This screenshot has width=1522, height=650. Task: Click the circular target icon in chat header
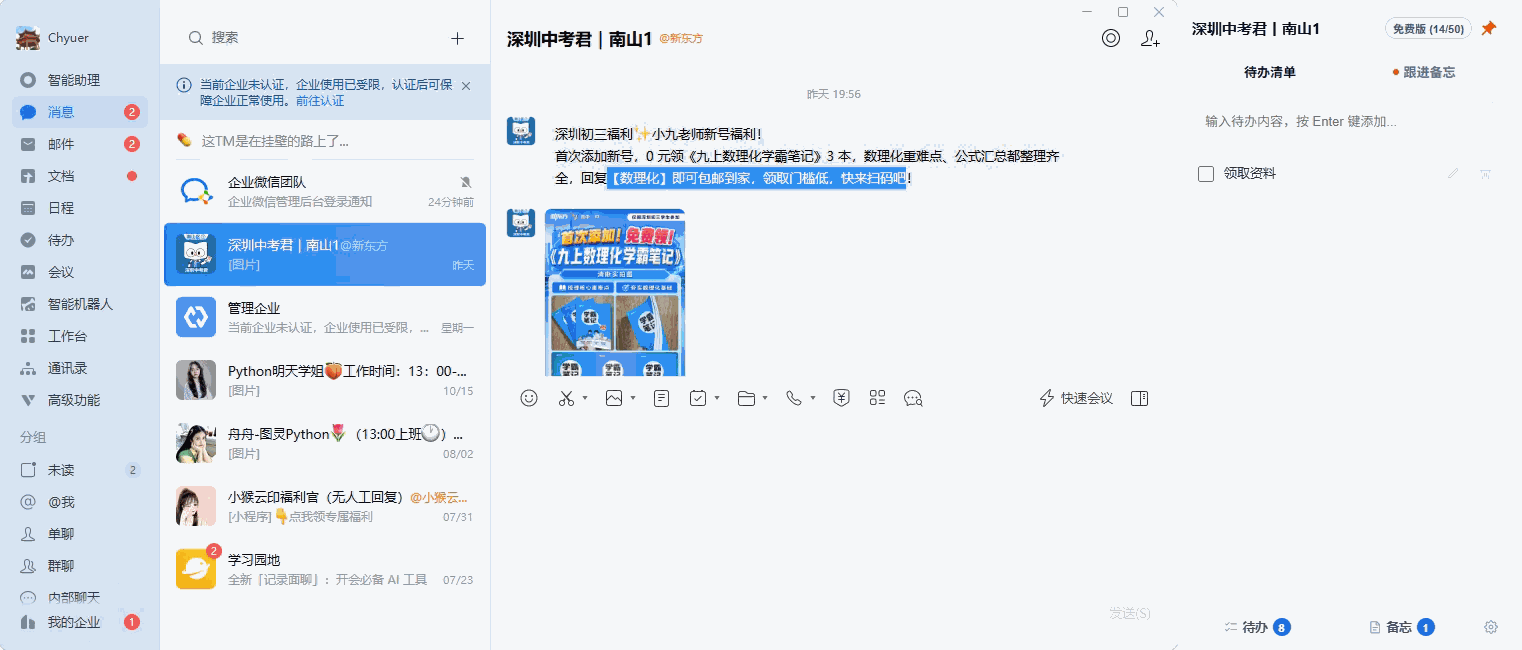point(1111,38)
